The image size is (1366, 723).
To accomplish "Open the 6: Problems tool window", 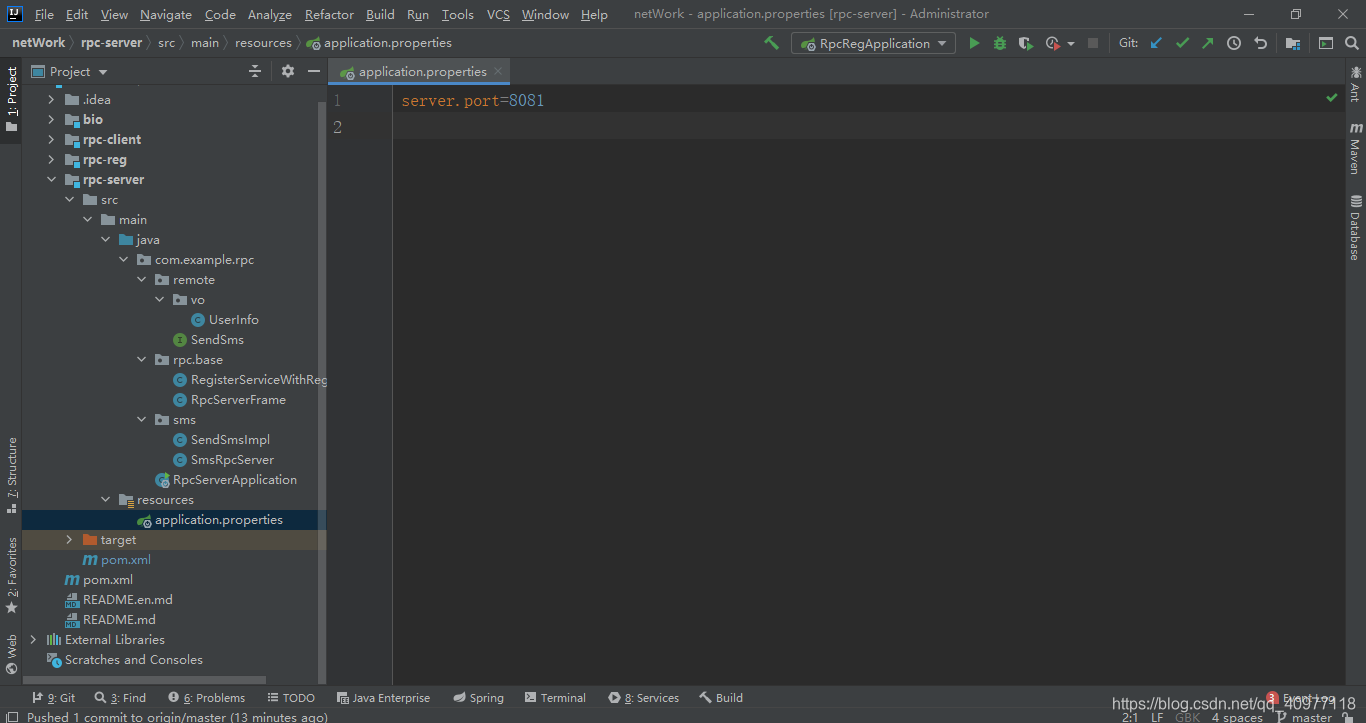I will [207, 697].
